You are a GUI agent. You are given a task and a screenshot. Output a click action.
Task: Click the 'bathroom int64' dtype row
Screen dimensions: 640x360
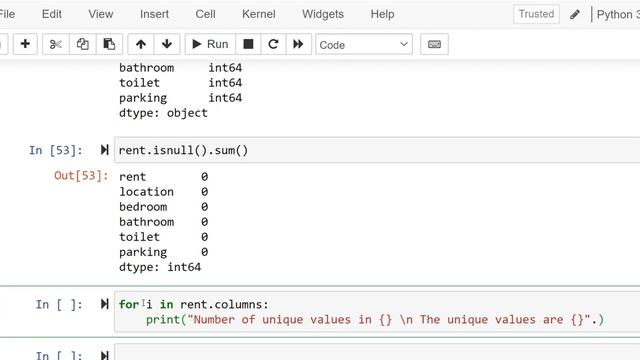click(x=180, y=68)
